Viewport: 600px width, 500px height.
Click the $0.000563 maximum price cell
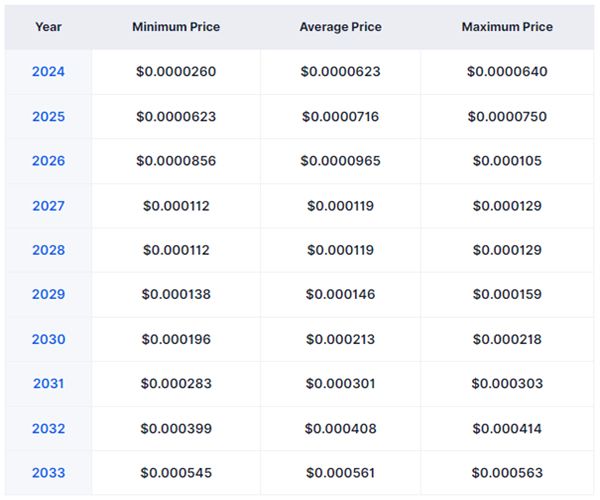pos(507,473)
